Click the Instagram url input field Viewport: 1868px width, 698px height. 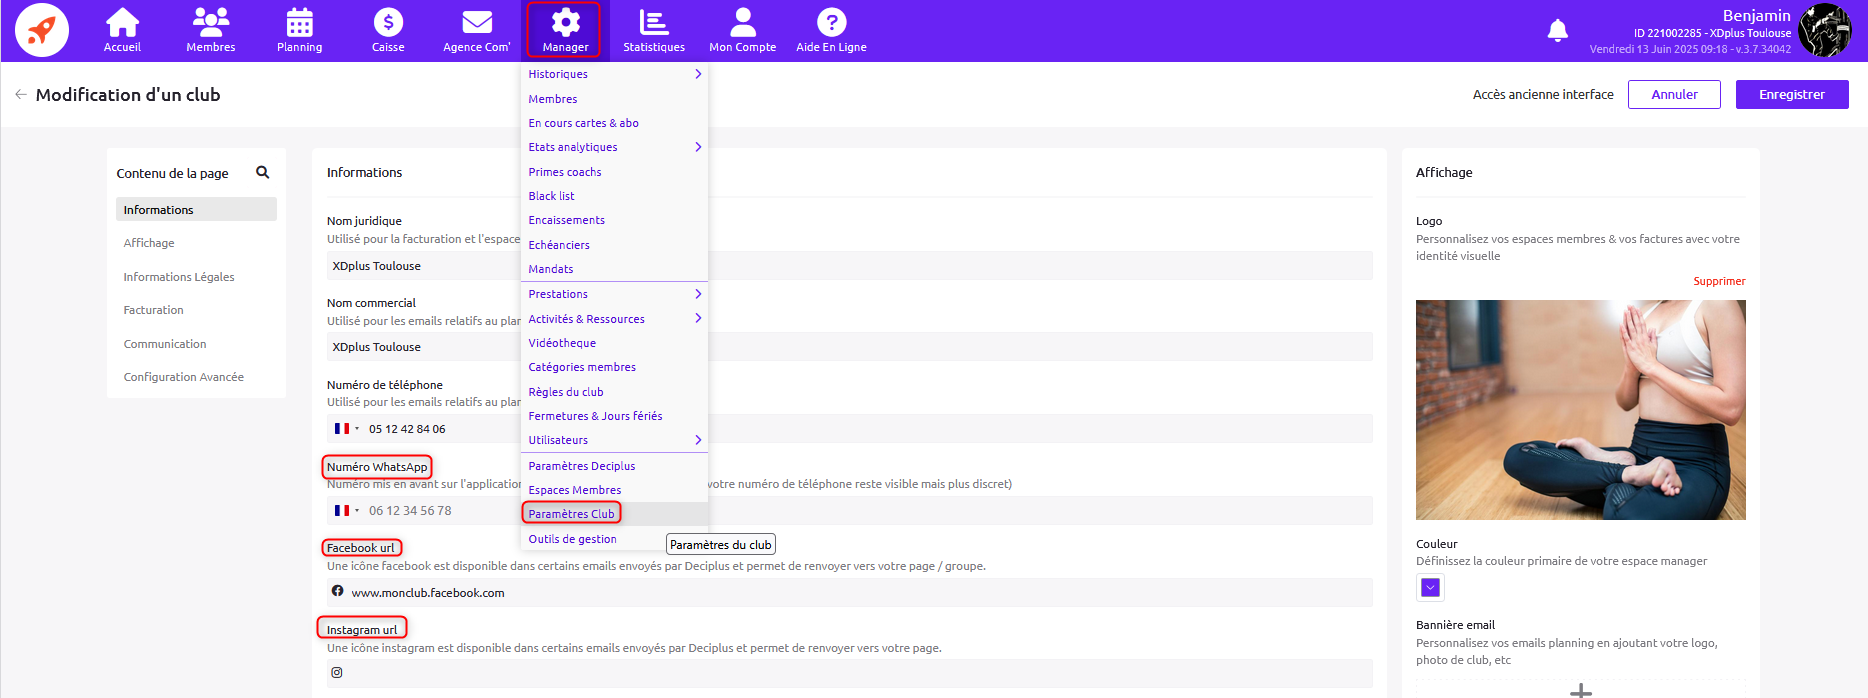click(850, 673)
